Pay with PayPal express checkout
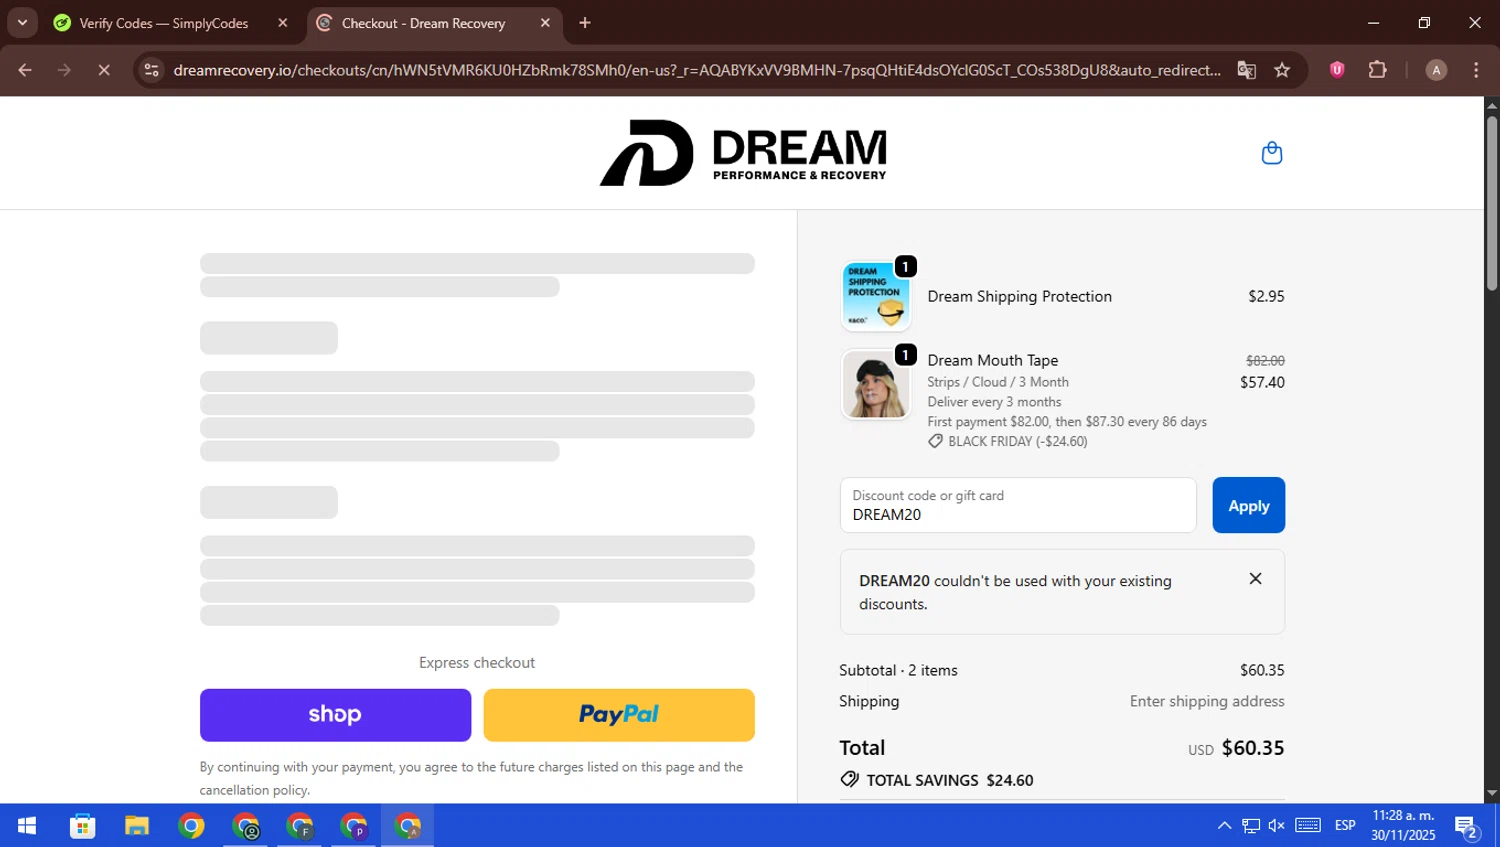This screenshot has width=1500, height=847. [619, 715]
